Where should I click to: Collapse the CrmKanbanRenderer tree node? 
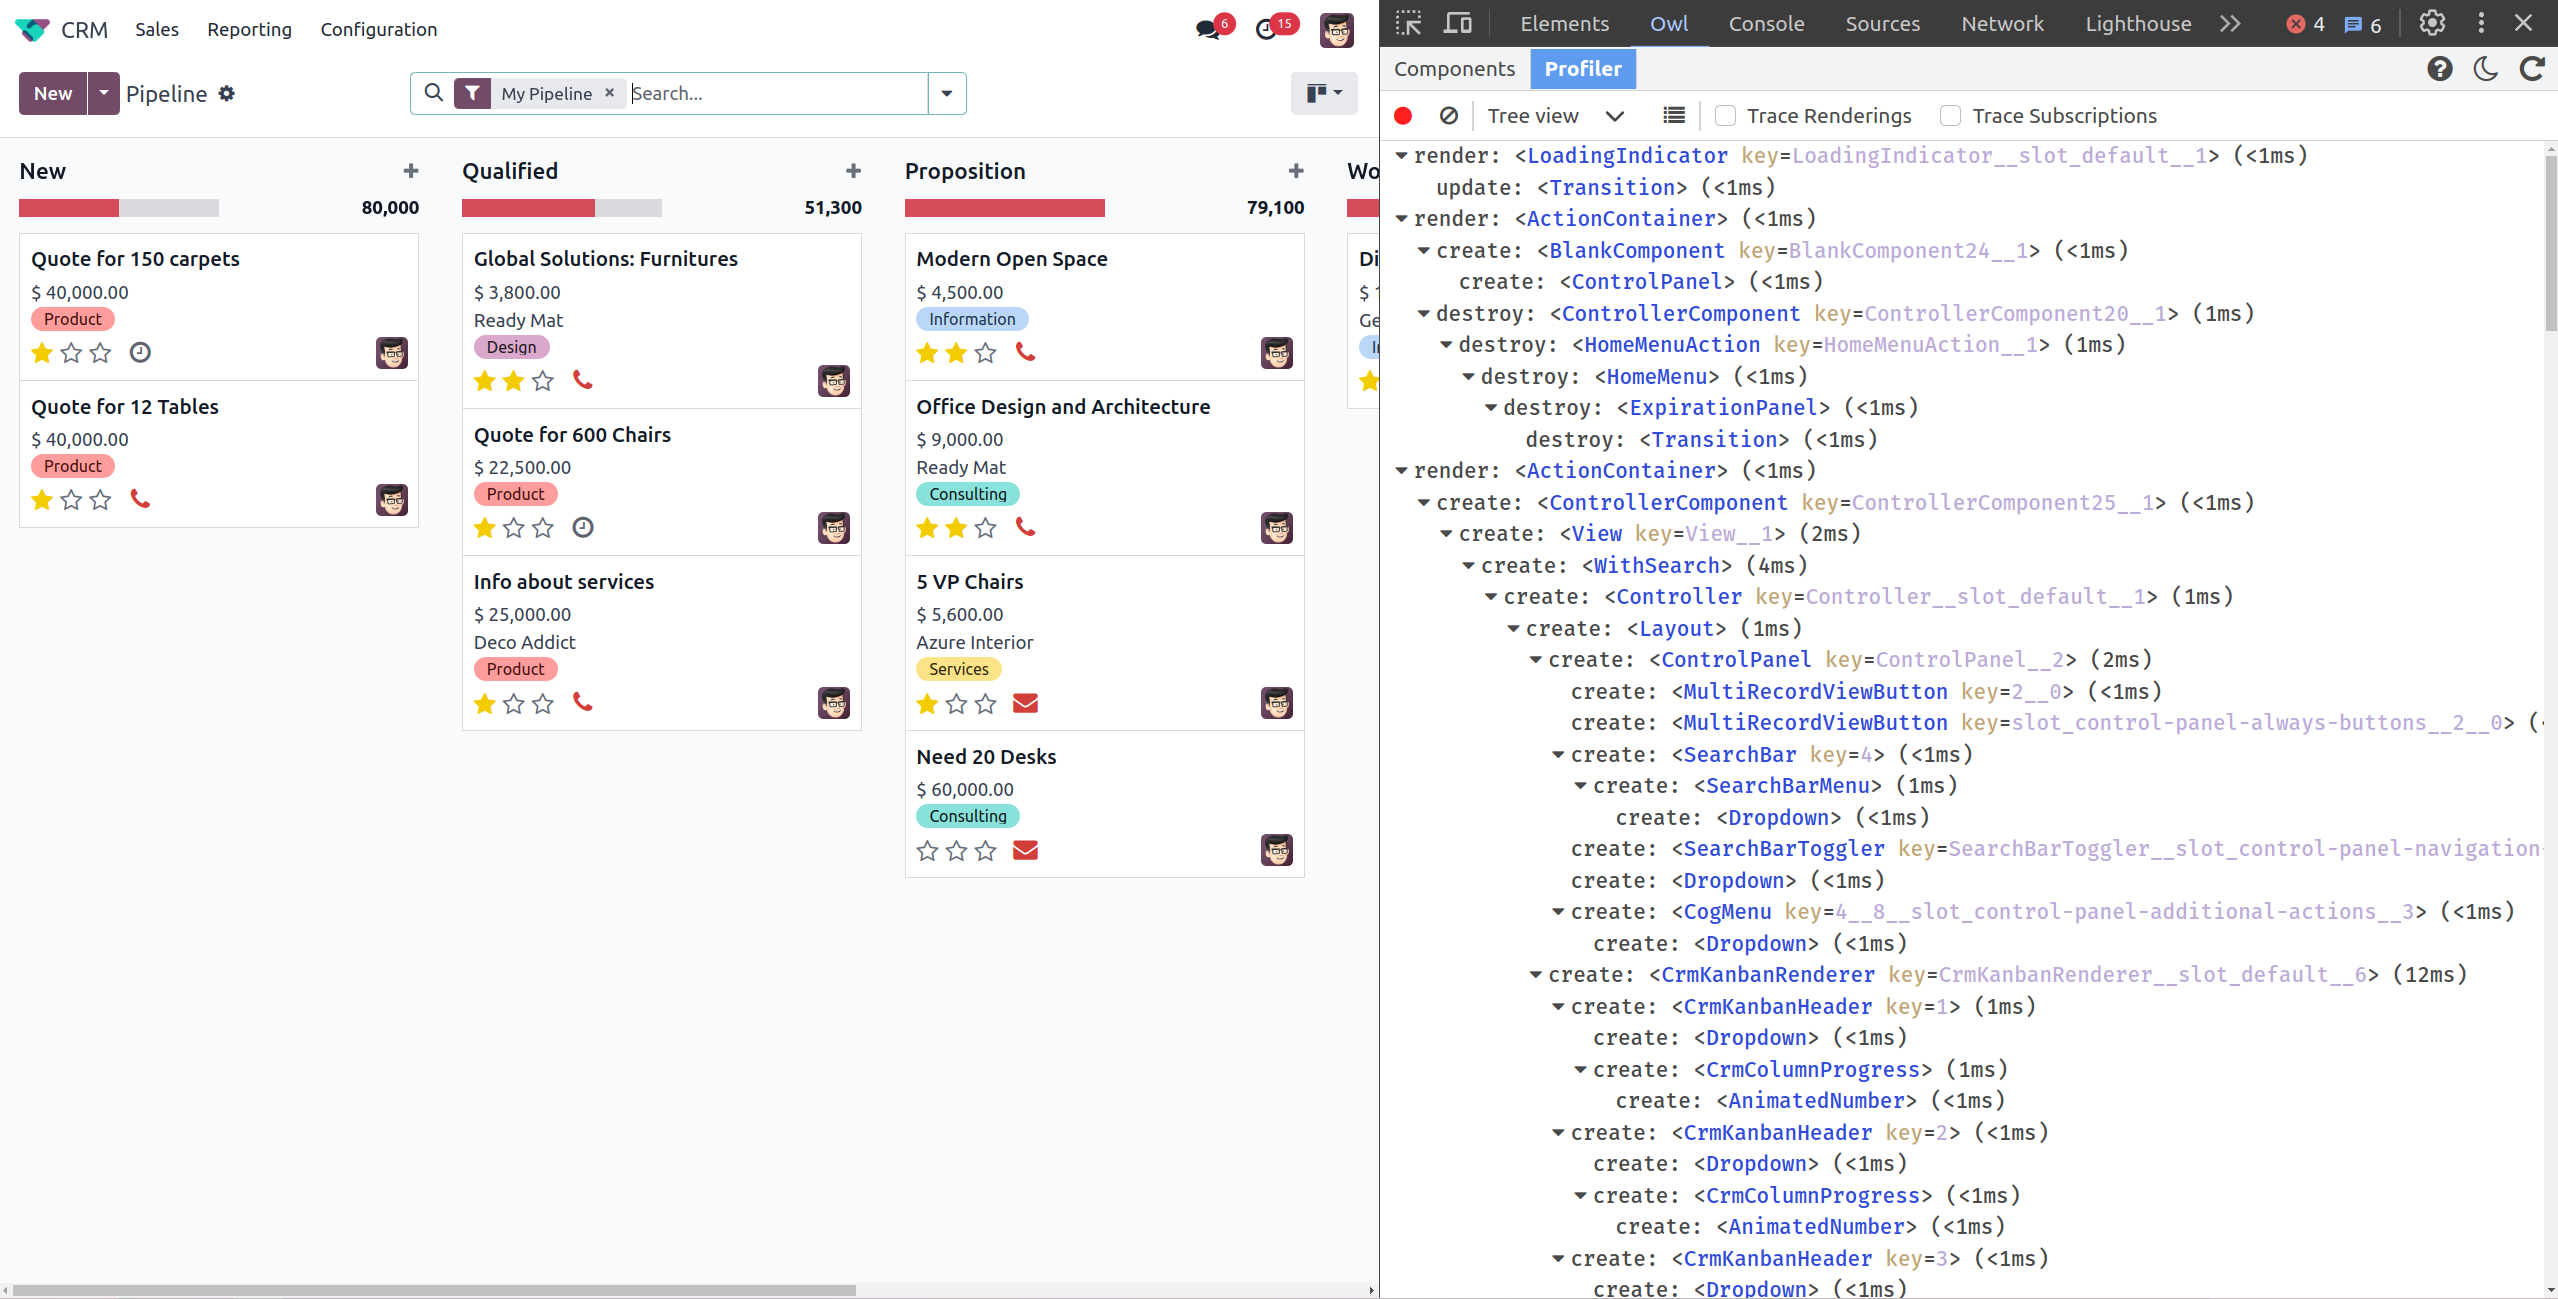click(x=1536, y=974)
